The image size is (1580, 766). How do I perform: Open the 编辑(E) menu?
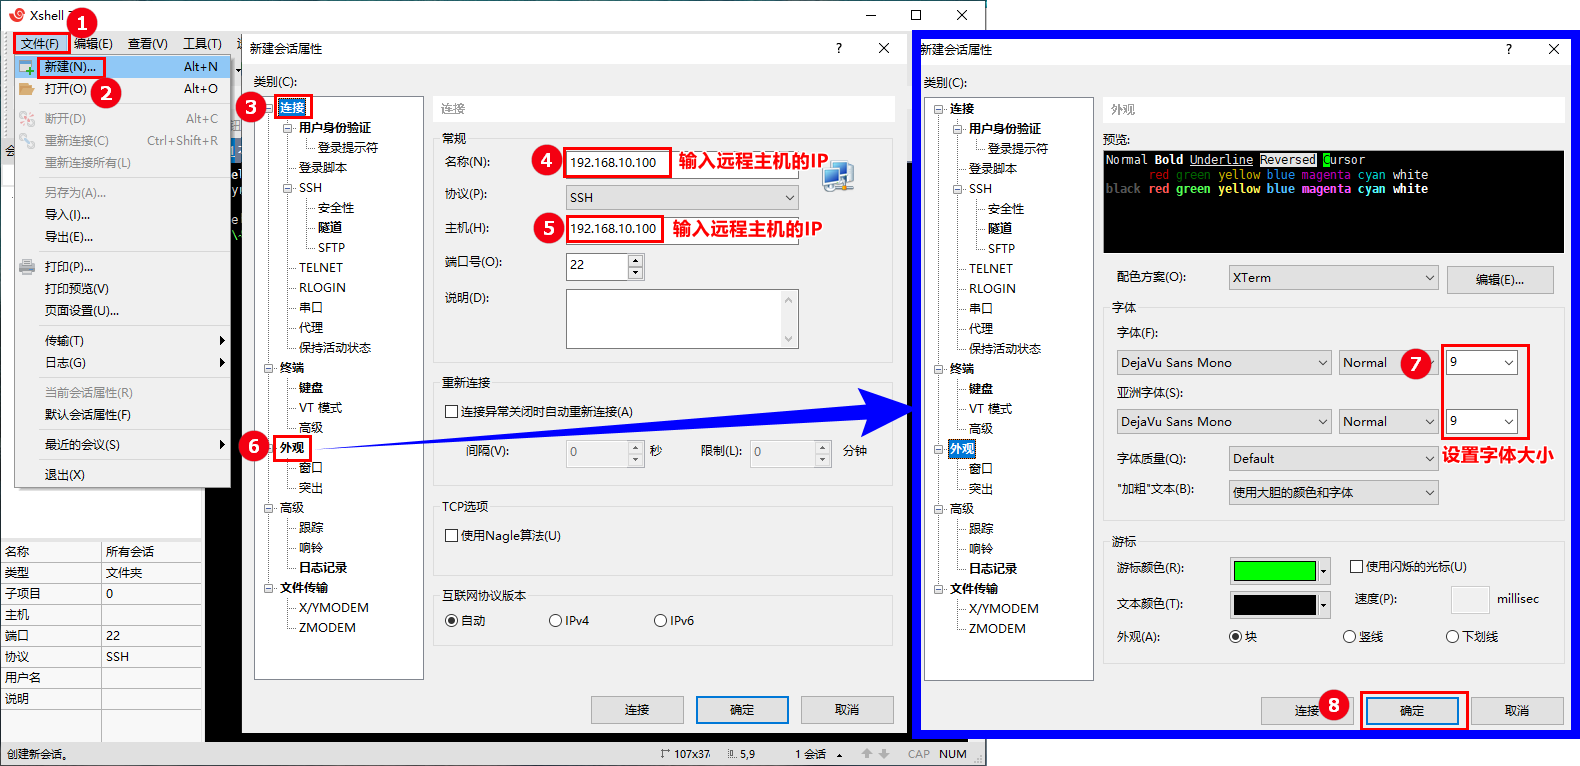tap(93, 44)
